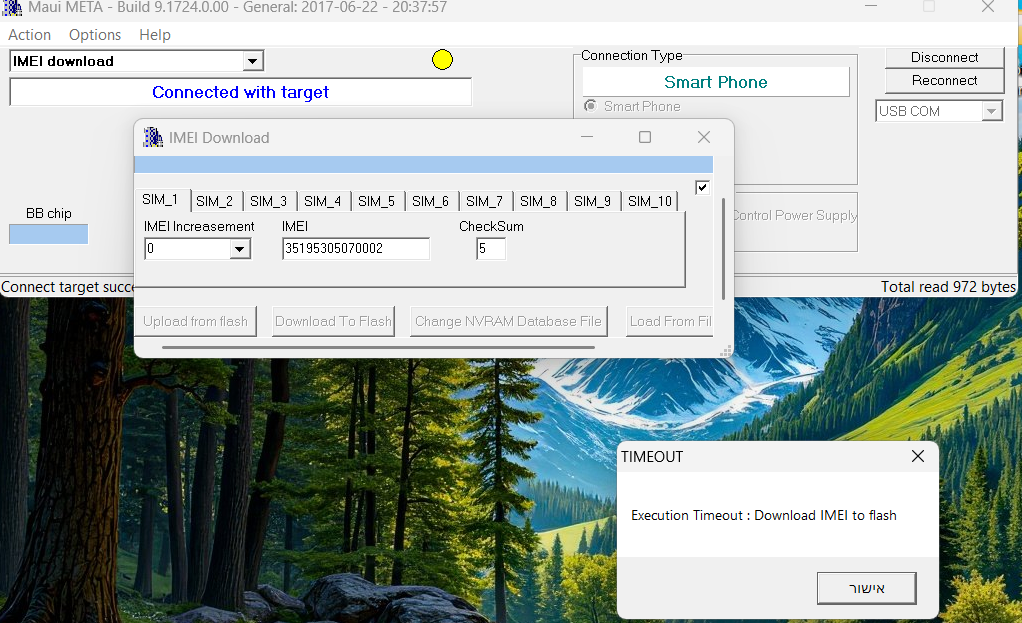The image size is (1022, 623).
Task: Toggle the checkbox right of SIM tabs
Action: [x=702, y=187]
